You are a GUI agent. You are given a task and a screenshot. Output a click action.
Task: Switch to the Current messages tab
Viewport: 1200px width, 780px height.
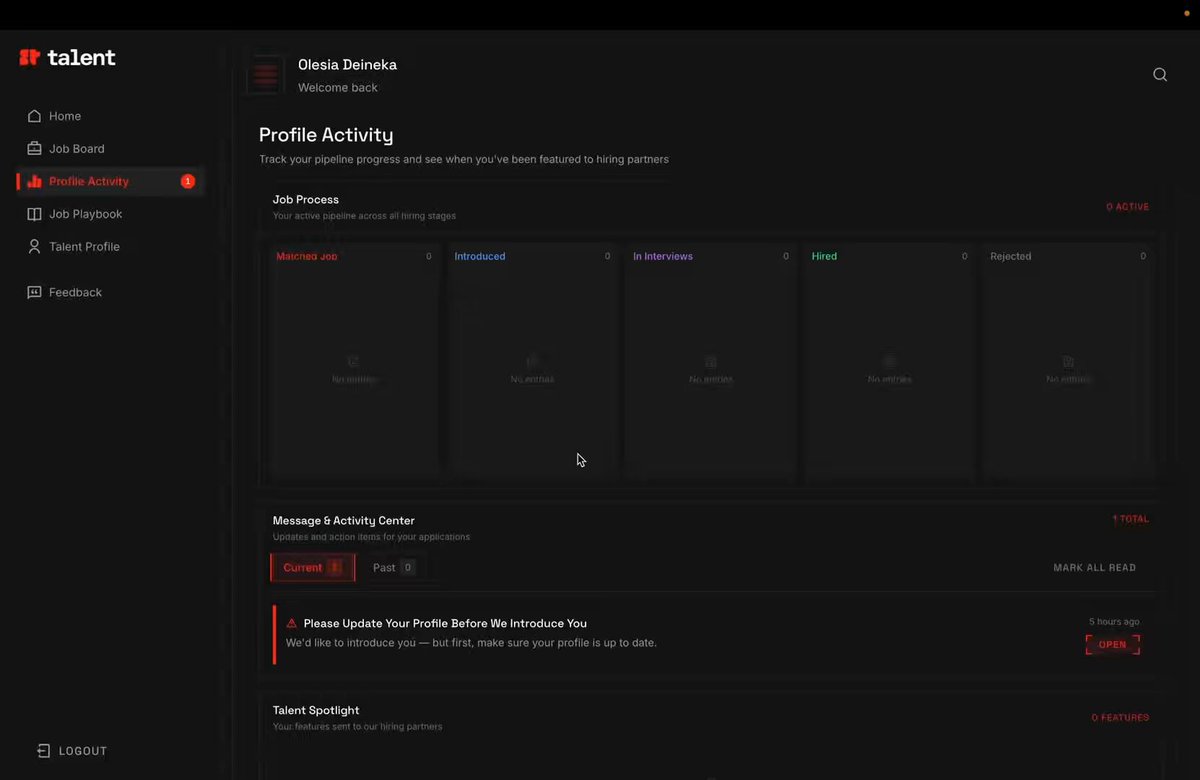(312, 568)
